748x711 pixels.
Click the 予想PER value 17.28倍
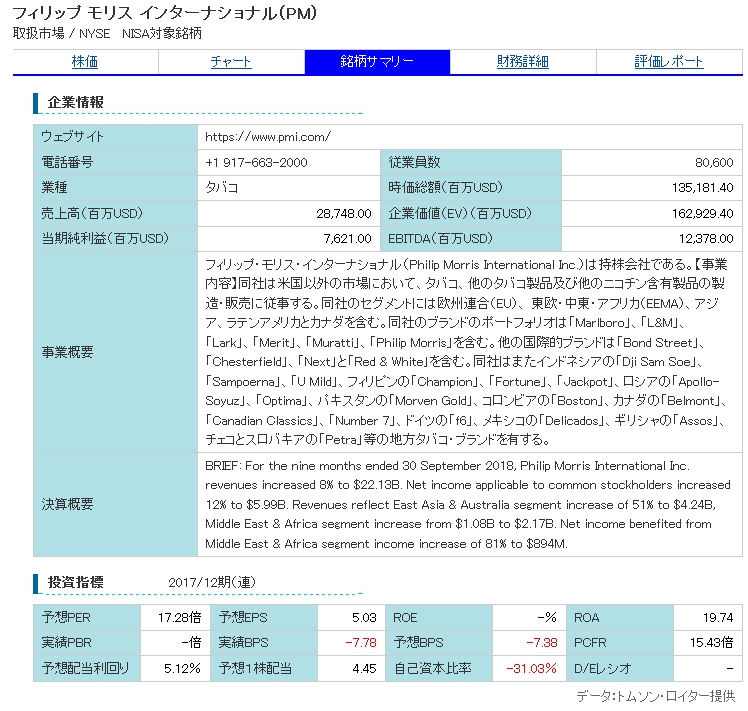pos(179,618)
